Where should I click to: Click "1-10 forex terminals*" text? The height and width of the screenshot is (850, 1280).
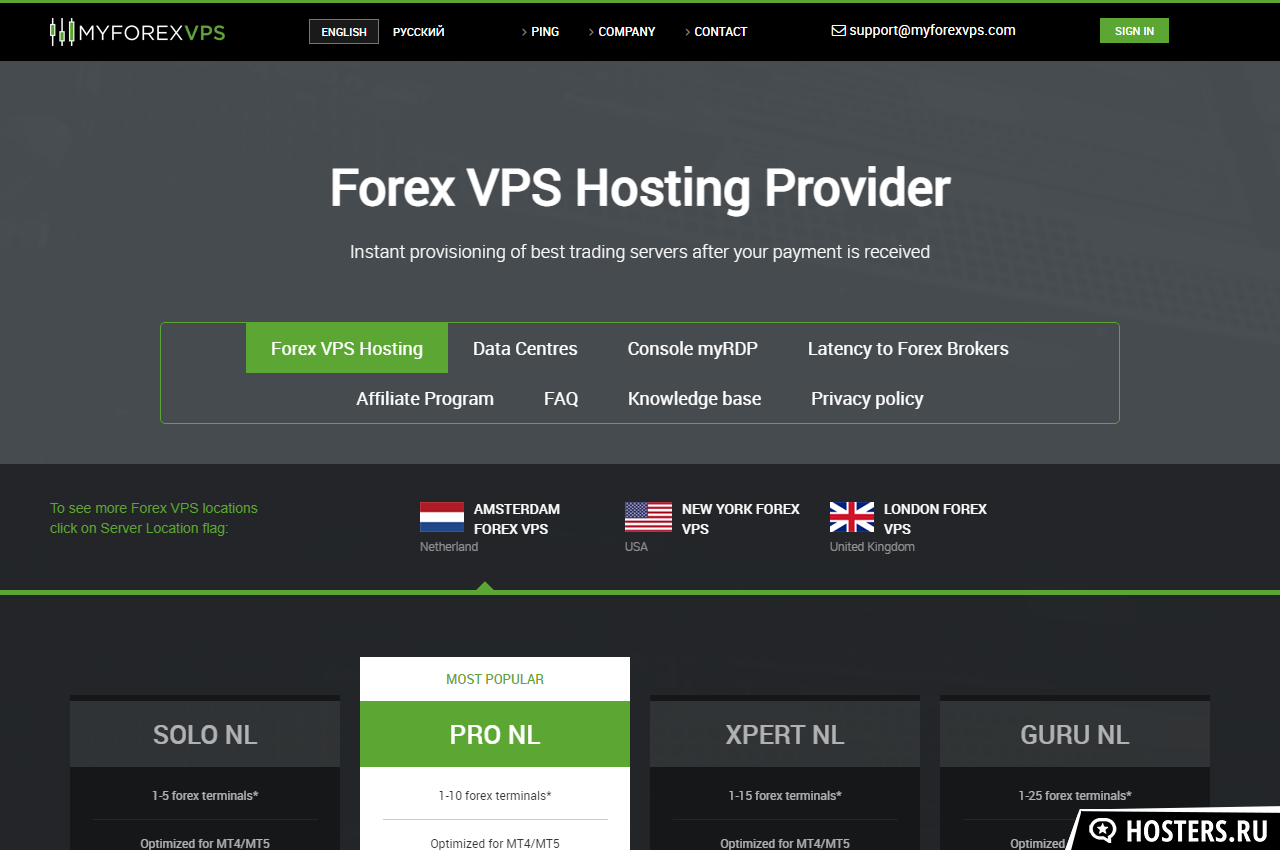point(495,796)
